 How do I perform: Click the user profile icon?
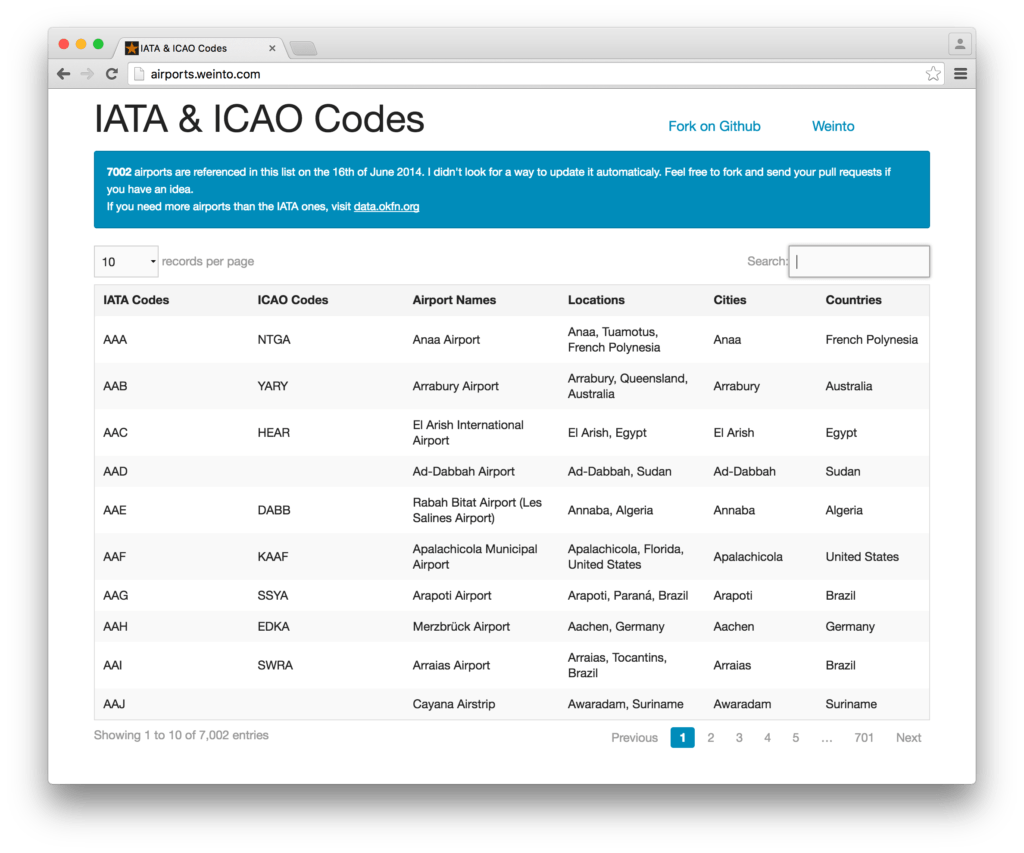tap(959, 44)
